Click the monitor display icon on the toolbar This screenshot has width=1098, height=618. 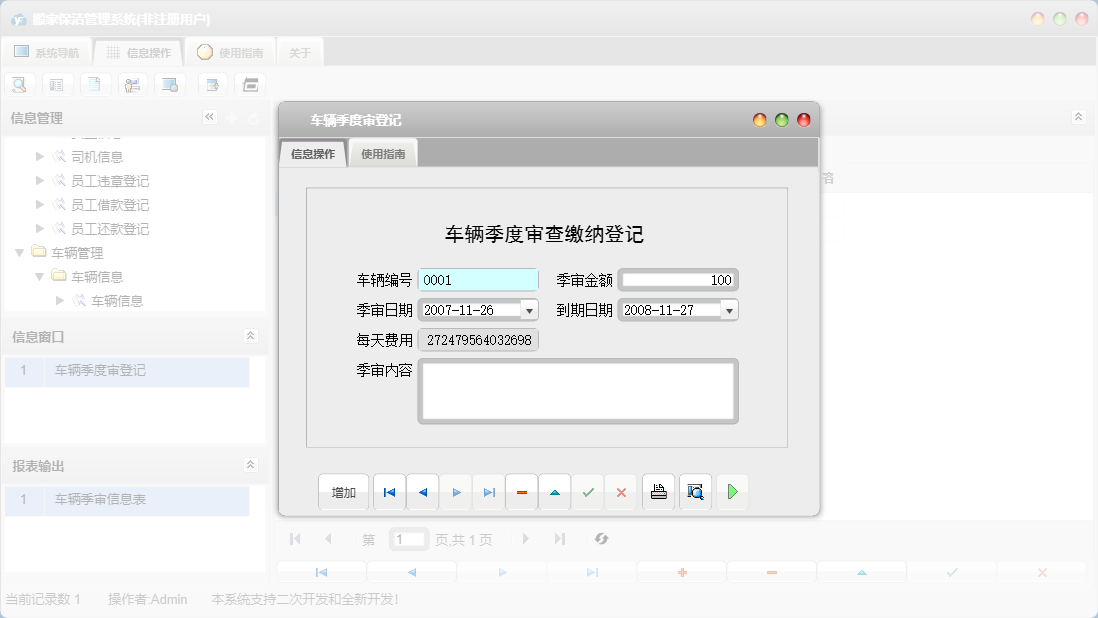170,84
